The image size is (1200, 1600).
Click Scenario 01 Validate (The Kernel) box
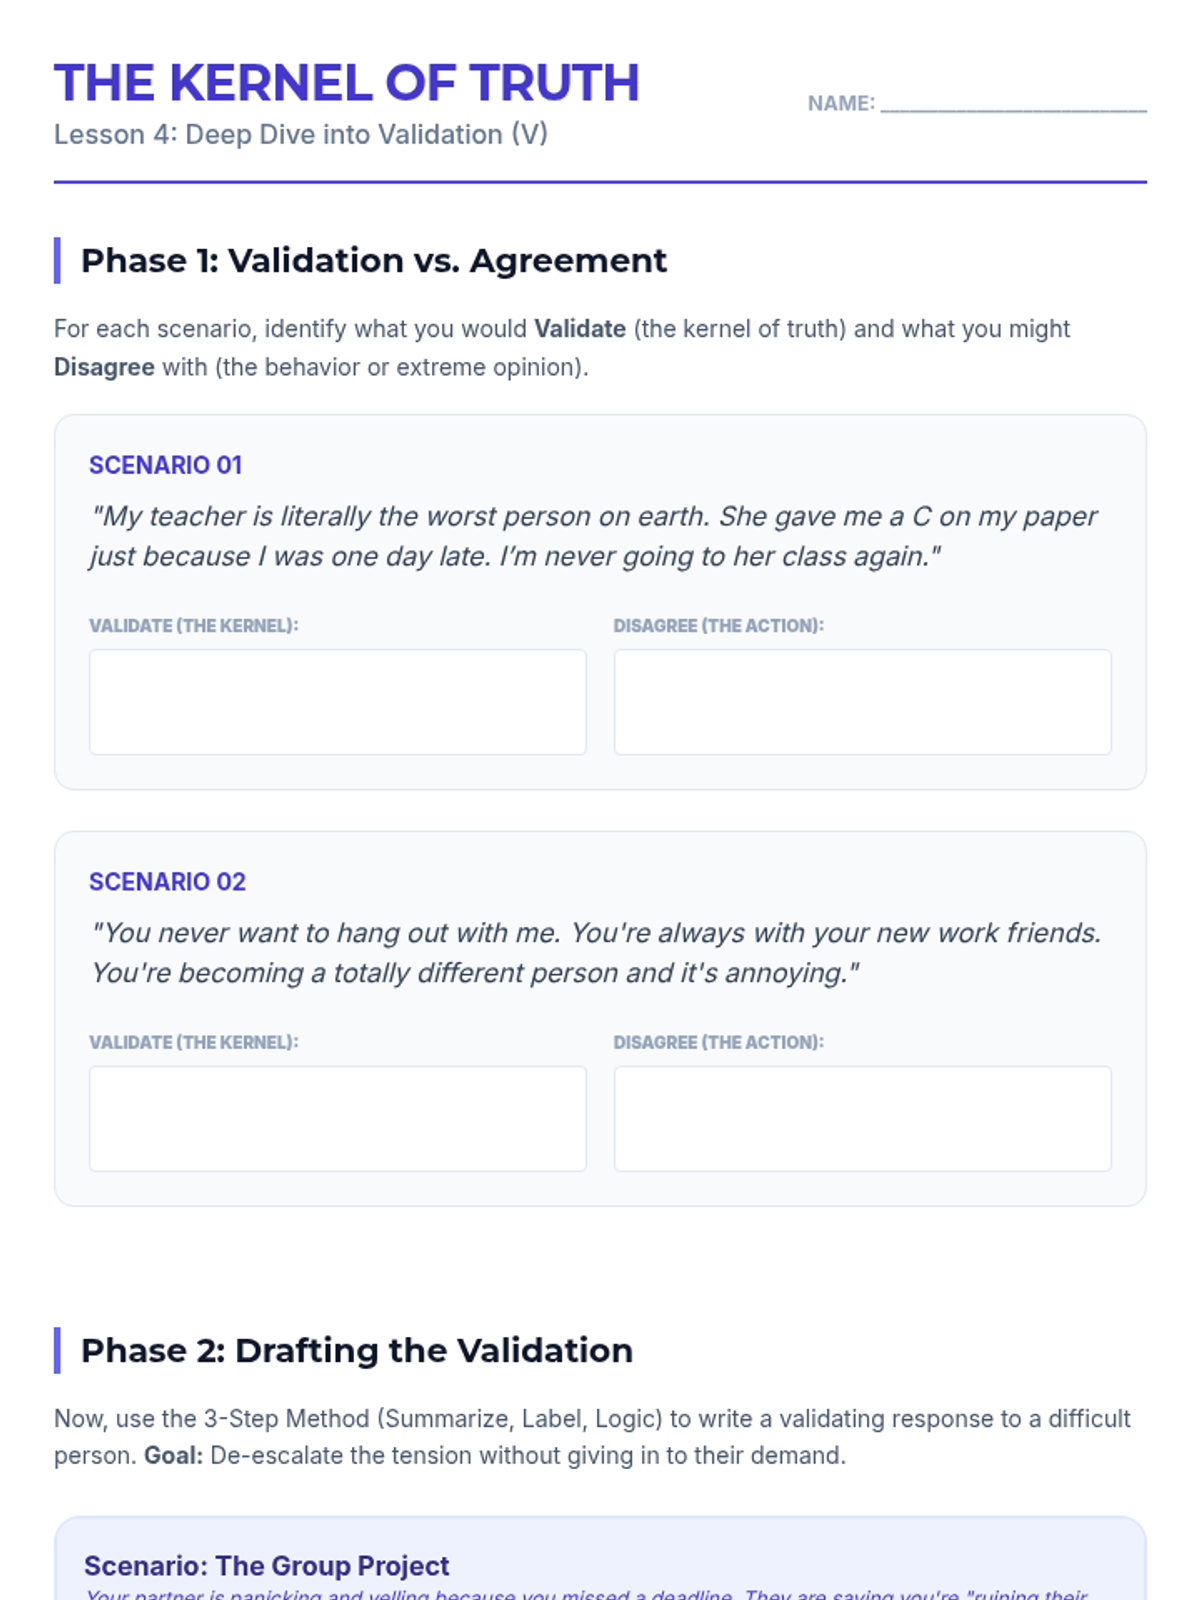tap(337, 702)
